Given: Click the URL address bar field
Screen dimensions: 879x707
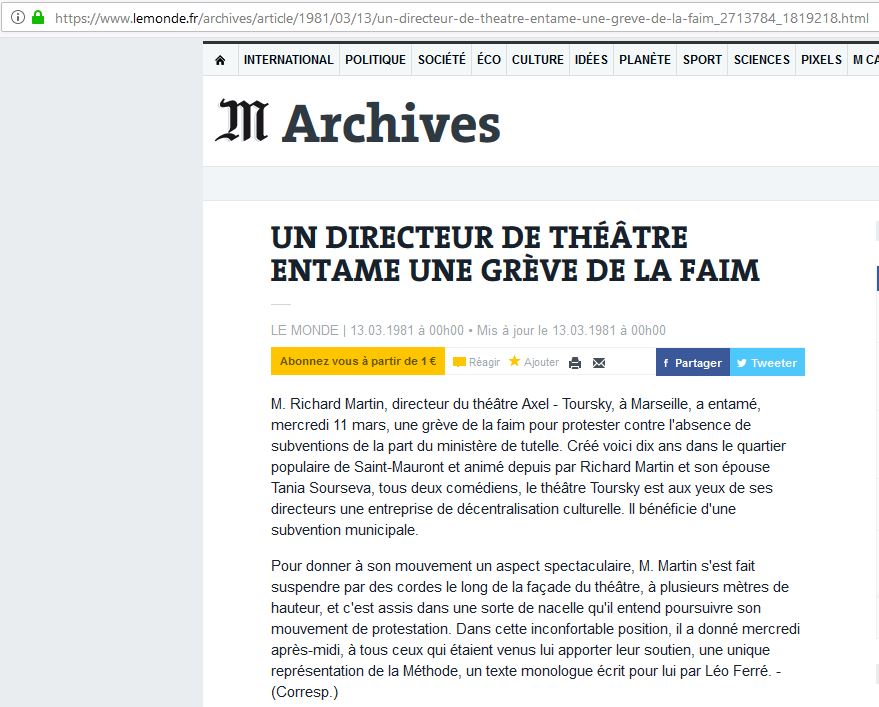Looking at the screenshot, I should click(460, 18).
